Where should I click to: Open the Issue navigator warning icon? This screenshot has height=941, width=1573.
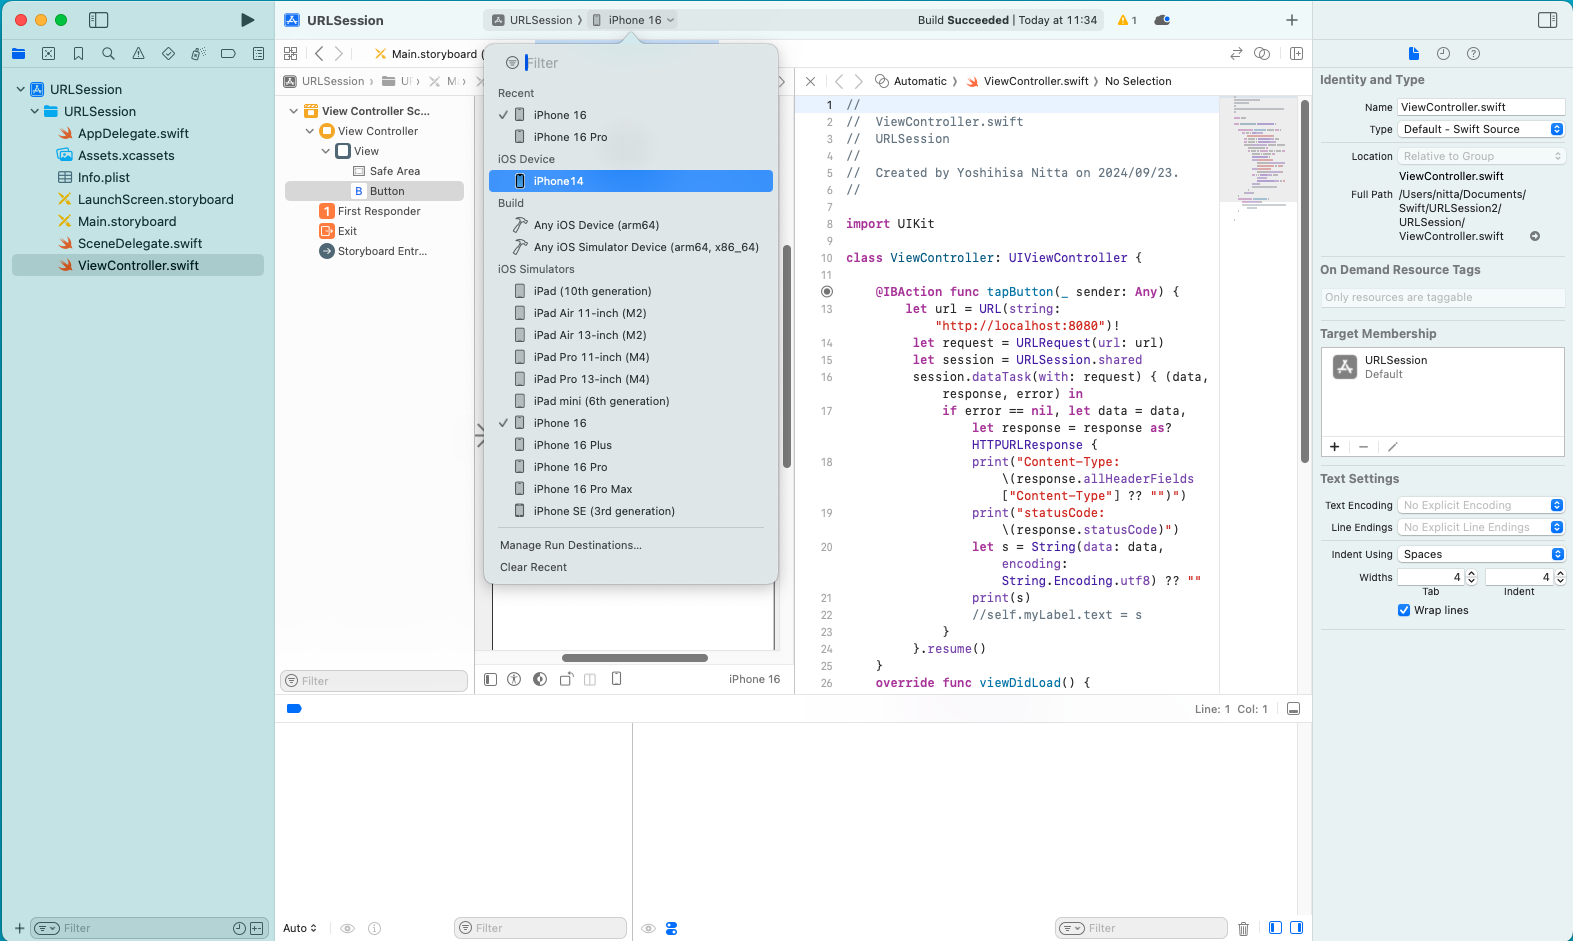click(x=138, y=54)
